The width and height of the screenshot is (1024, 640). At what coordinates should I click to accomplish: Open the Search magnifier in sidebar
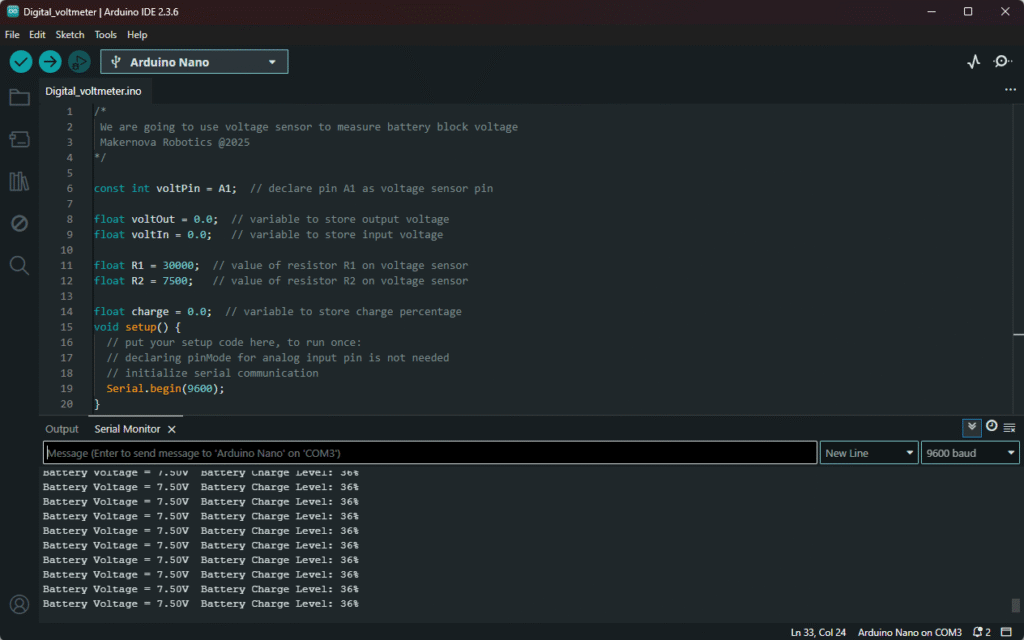[19, 265]
